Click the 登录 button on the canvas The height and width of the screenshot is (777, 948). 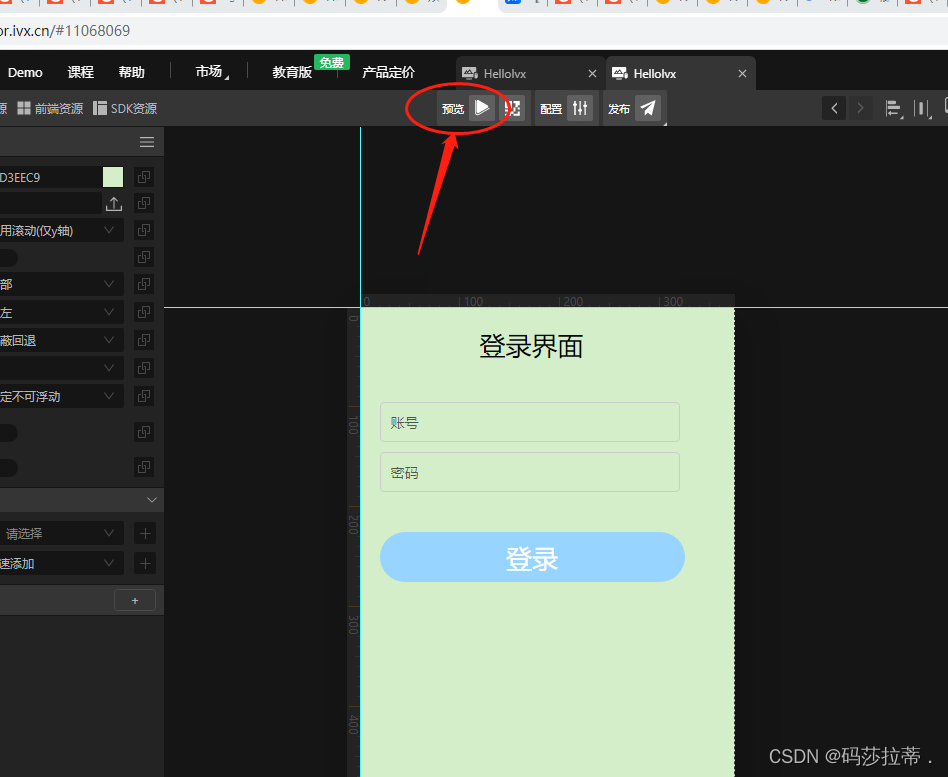click(531, 558)
